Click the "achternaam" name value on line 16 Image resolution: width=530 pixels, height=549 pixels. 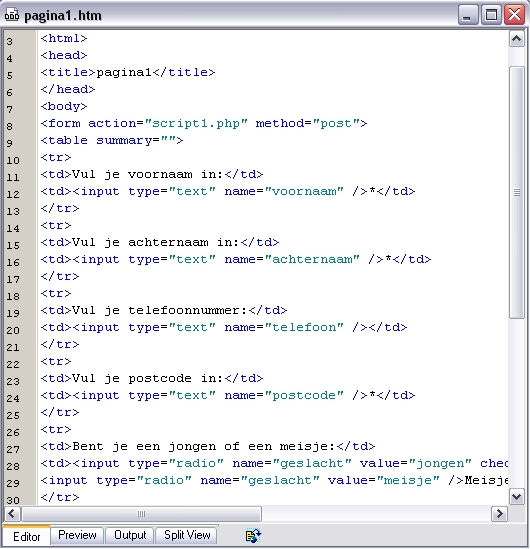point(312,259)
